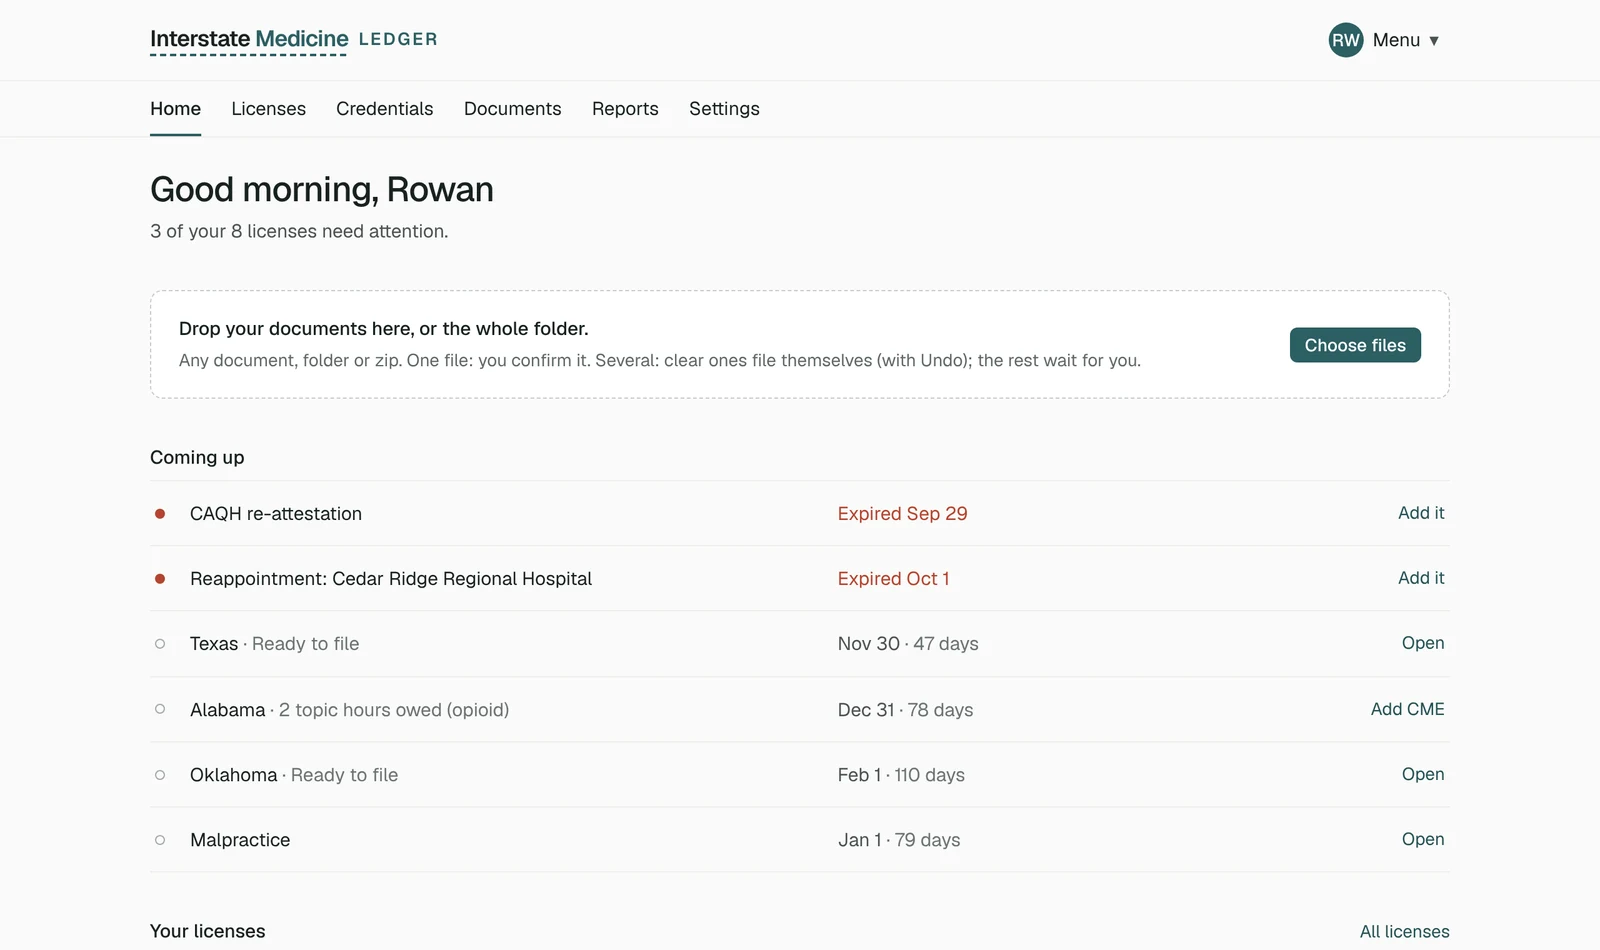This screenshot has width=1600, height=950.
Task: Open the Texas license row
Action: coord(1423,643)
